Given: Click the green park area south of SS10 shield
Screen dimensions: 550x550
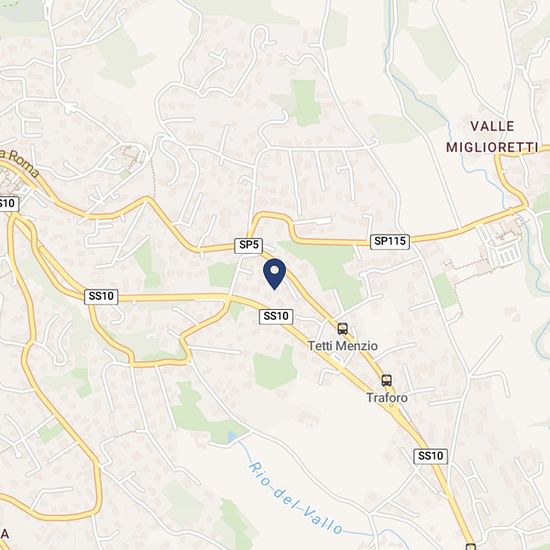Looking at the screenshot, I should [x=275, y=368].
